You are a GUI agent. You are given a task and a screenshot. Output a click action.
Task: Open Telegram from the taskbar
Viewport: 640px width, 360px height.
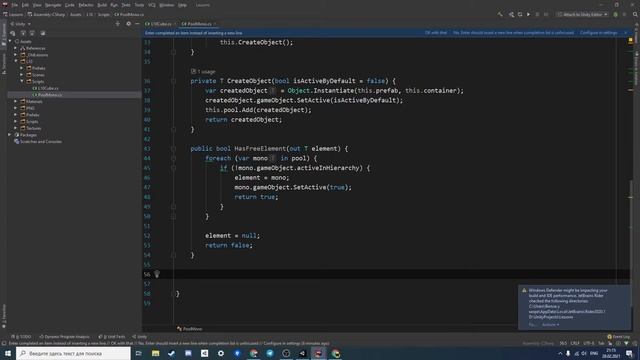(x=270, y=353)
